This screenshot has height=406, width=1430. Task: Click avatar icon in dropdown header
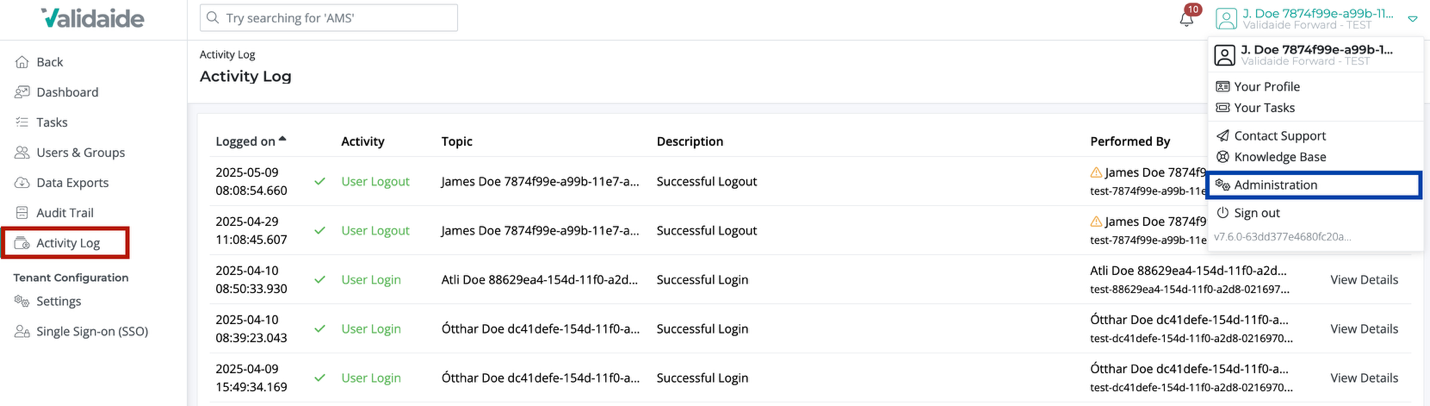(1225, 55)
